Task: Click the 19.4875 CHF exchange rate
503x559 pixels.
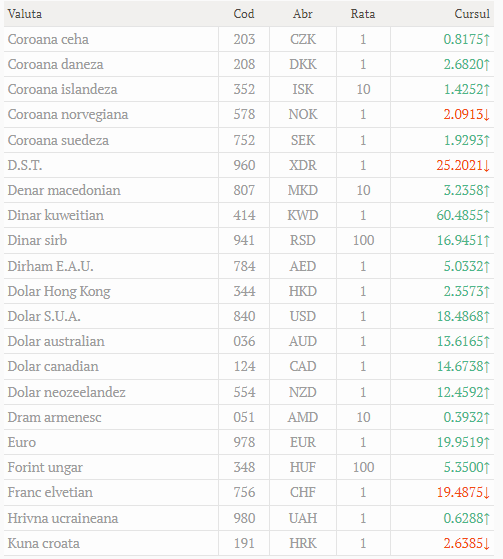Action: click(463, 492)
